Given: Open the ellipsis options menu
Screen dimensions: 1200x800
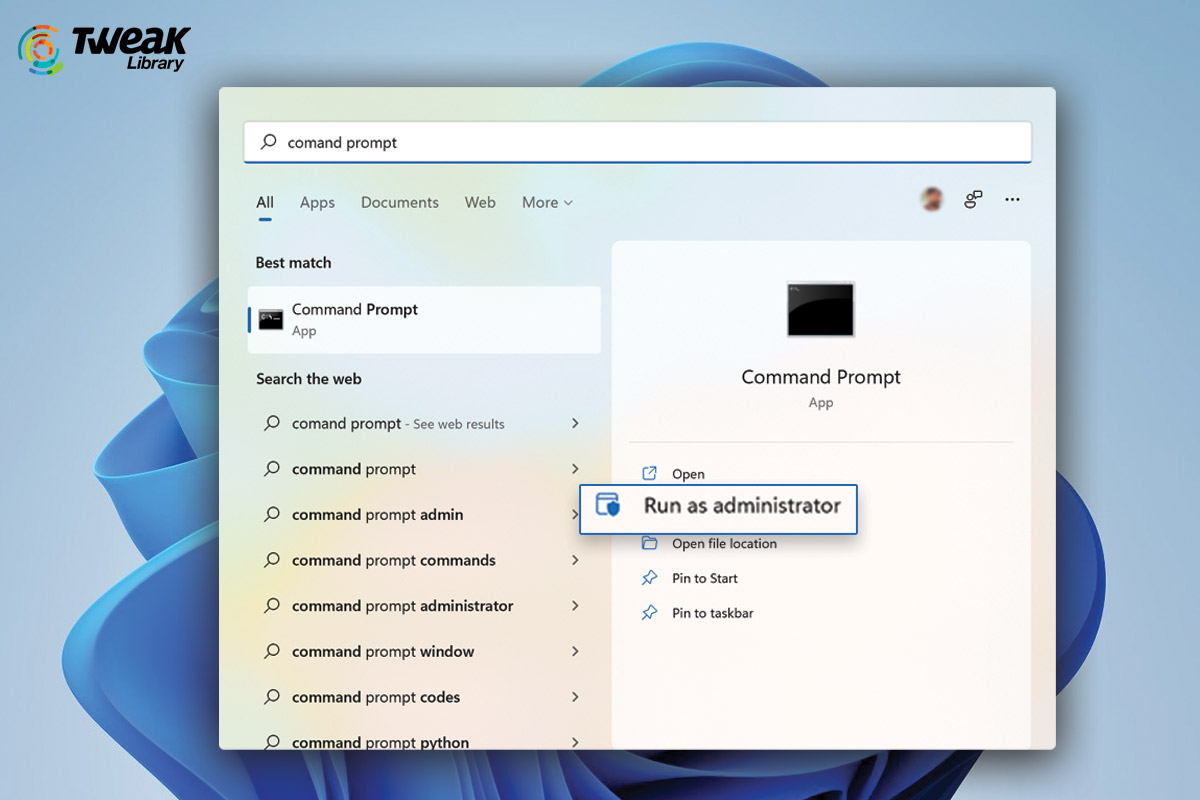Looking at the screenshot, I should [x=1012, y=200].
